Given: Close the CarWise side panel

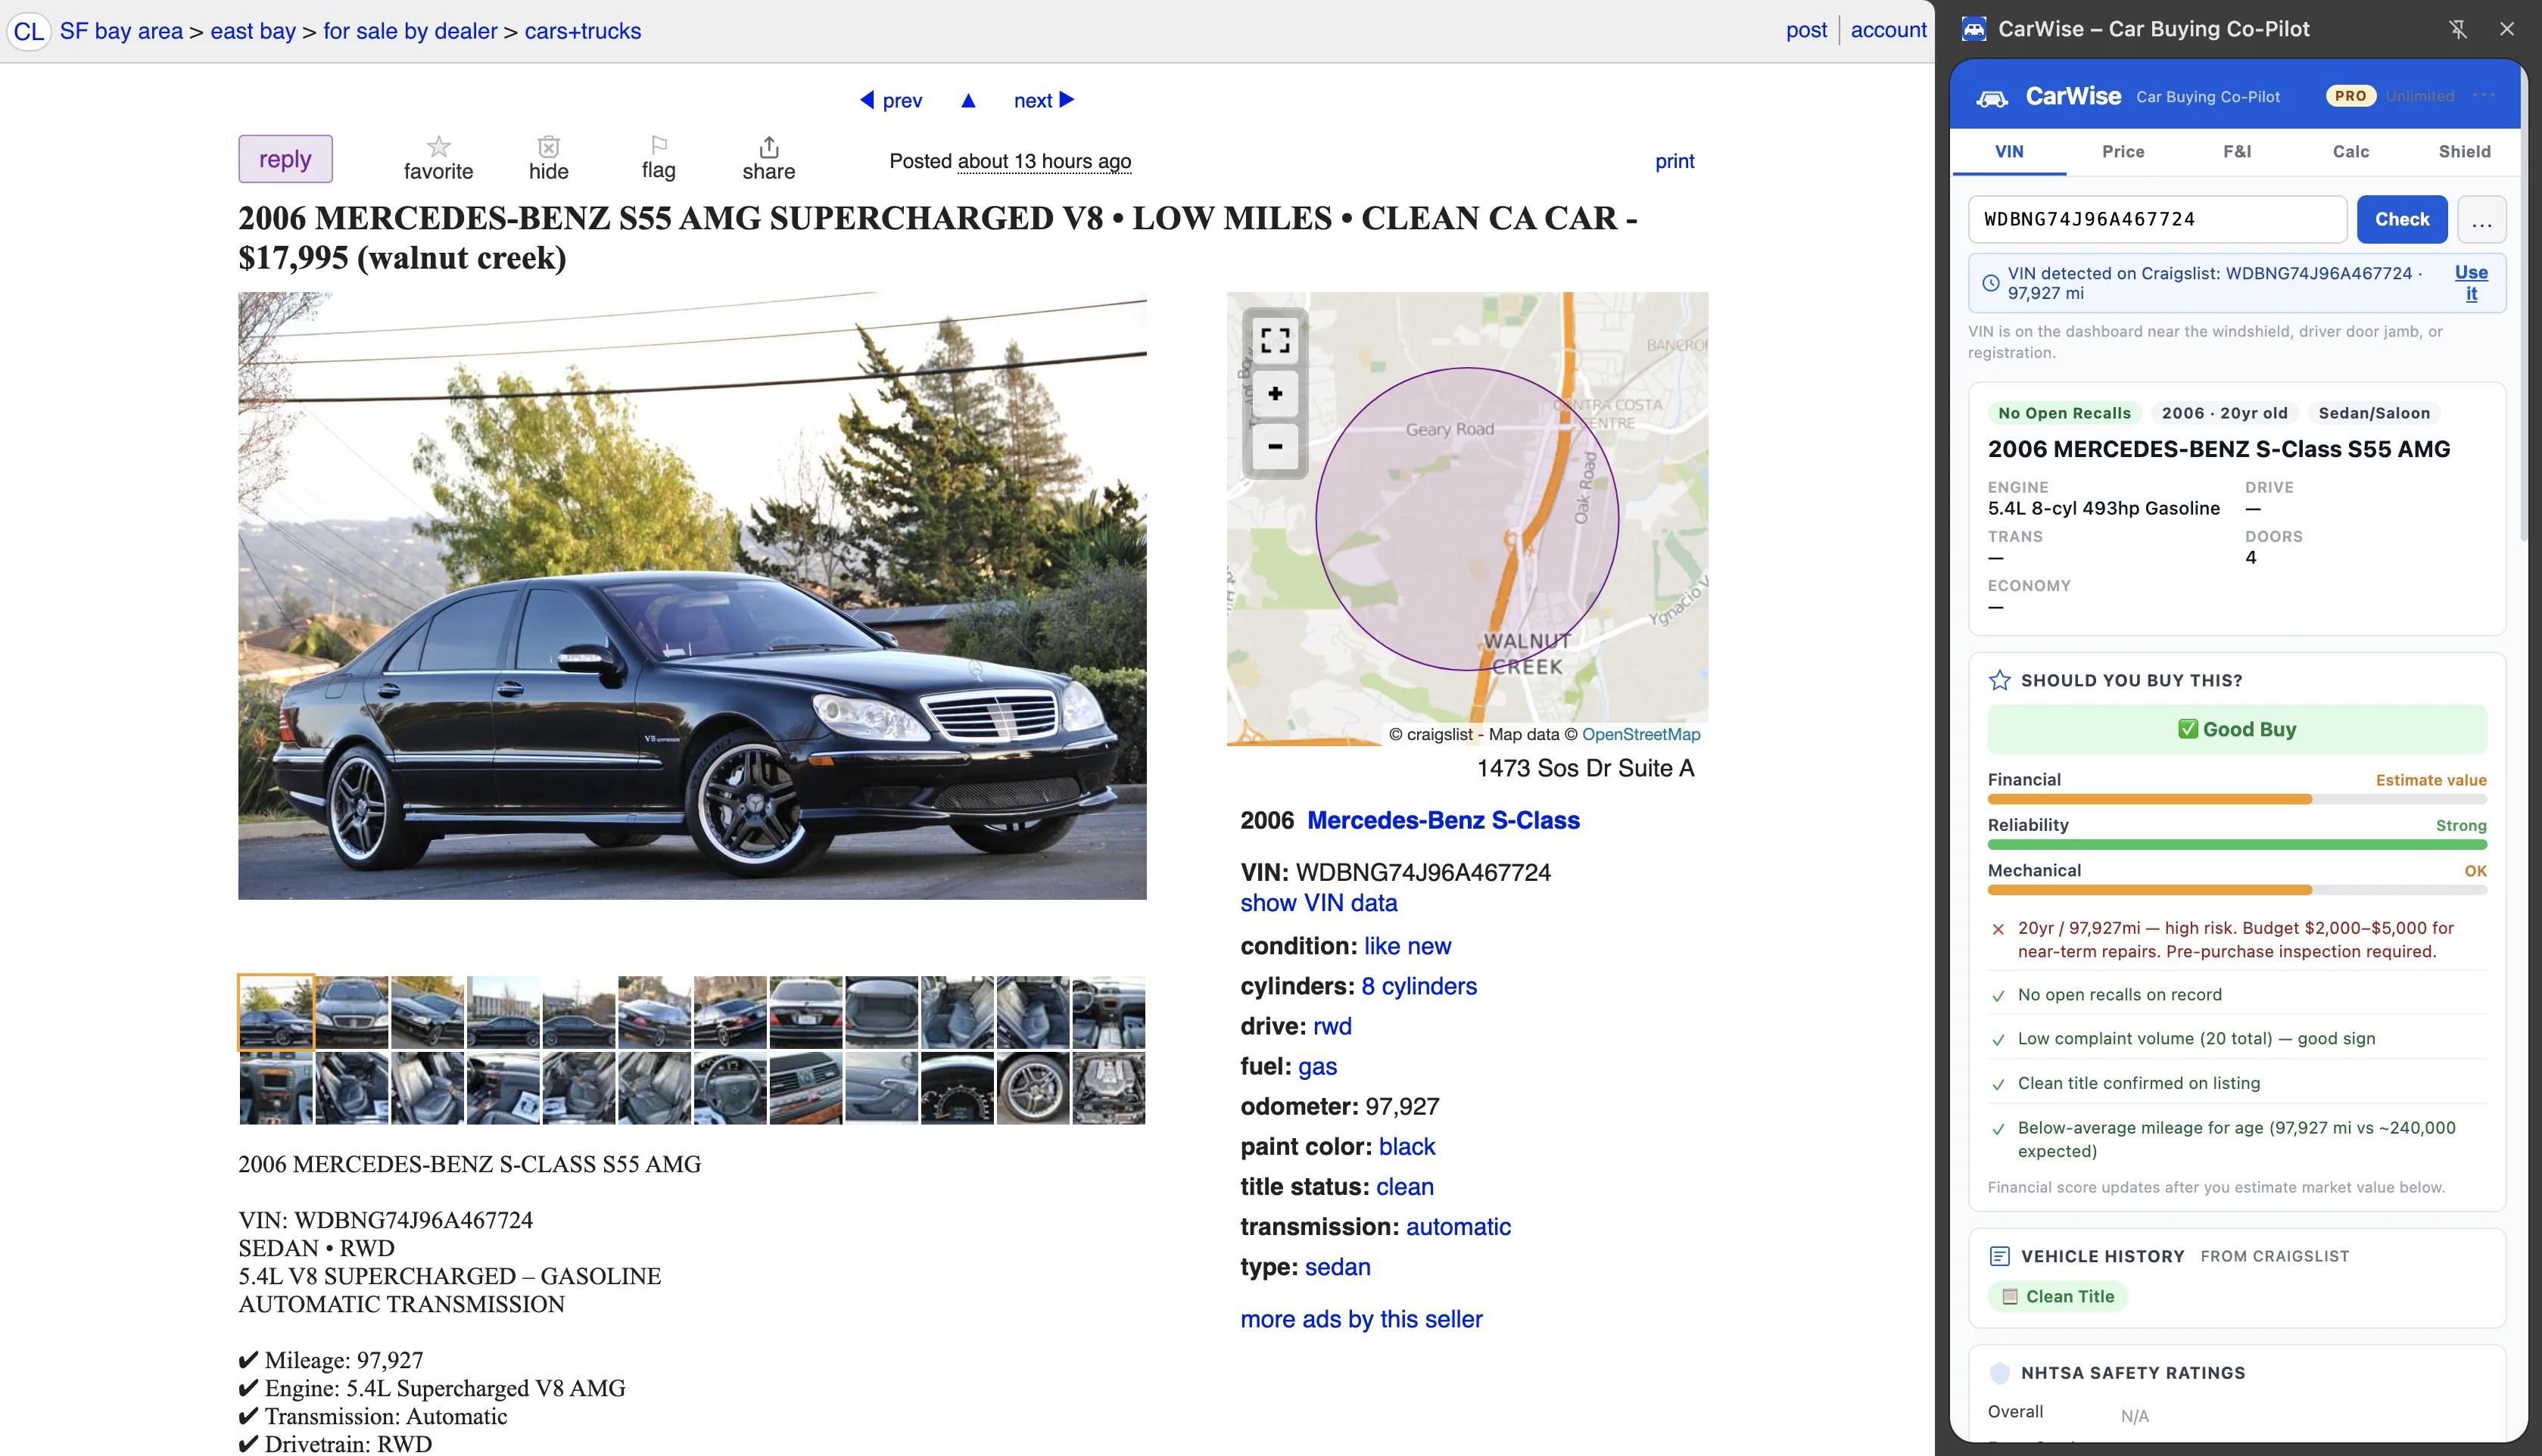Looking at the screenshot, I should (x=2506, y=29).
